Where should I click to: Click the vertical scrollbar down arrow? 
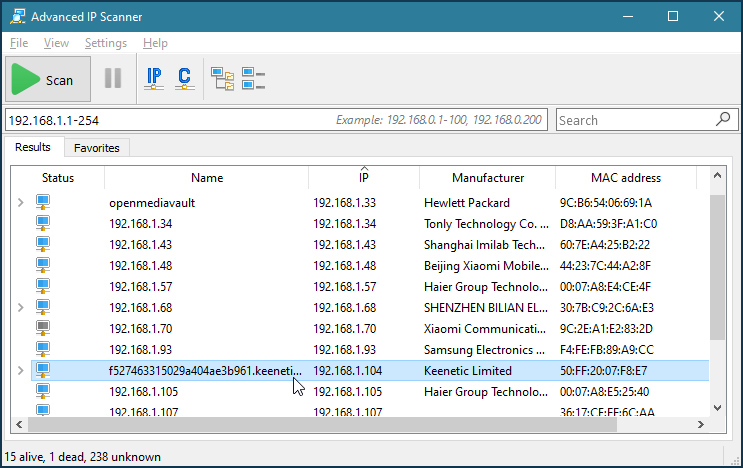click(x=717, y=407)
